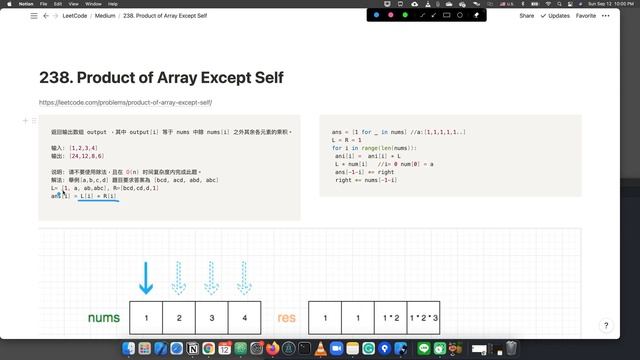Open the Medium breadcrumb
The width and height of the screenshot is (640, 360).
105,16
